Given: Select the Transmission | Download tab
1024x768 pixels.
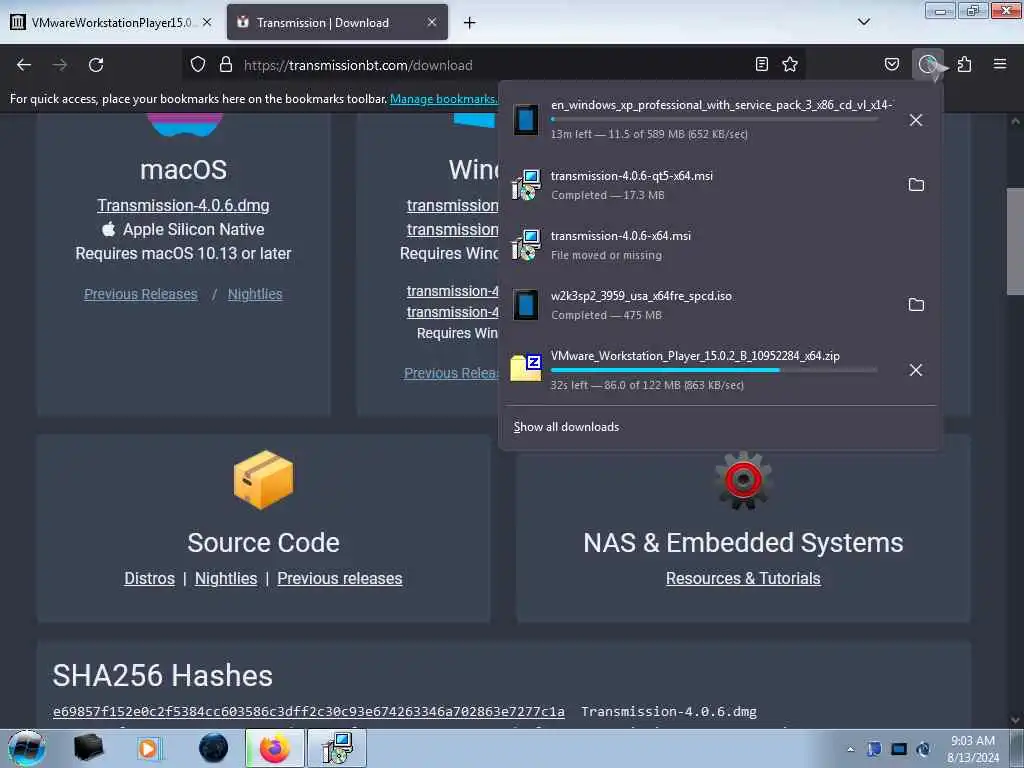Looking at the screenshot, I should [x=337, y=22].
